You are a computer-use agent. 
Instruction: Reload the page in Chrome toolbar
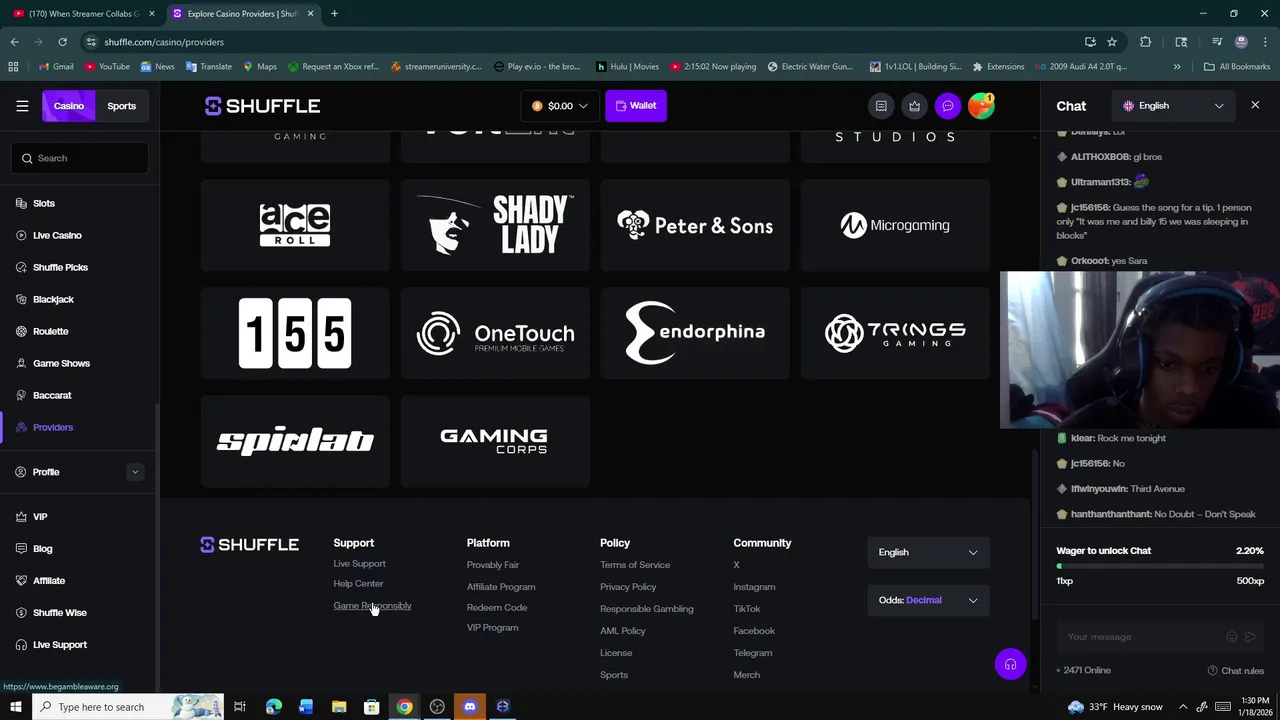62,42
